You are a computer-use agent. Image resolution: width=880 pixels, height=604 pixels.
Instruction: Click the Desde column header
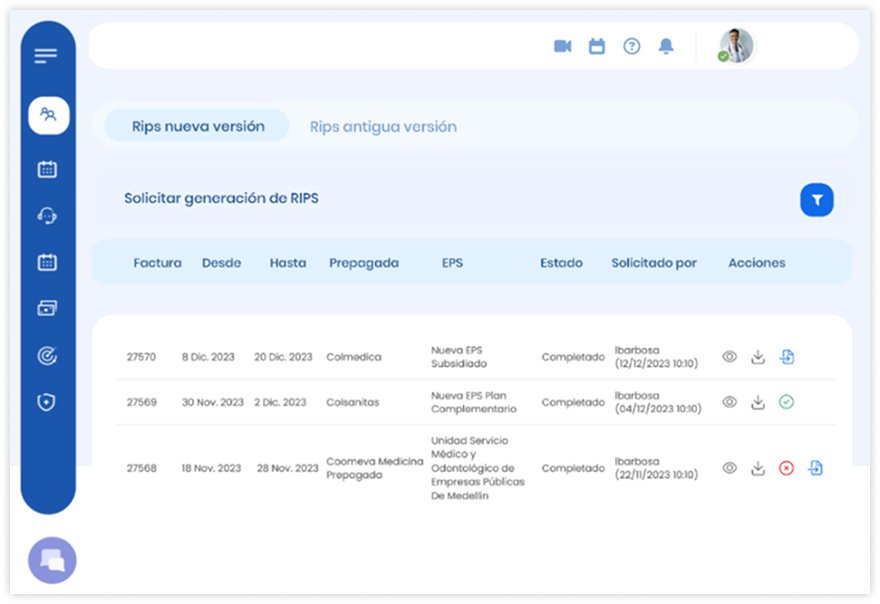pyautogui.click(x=221, y=263)
